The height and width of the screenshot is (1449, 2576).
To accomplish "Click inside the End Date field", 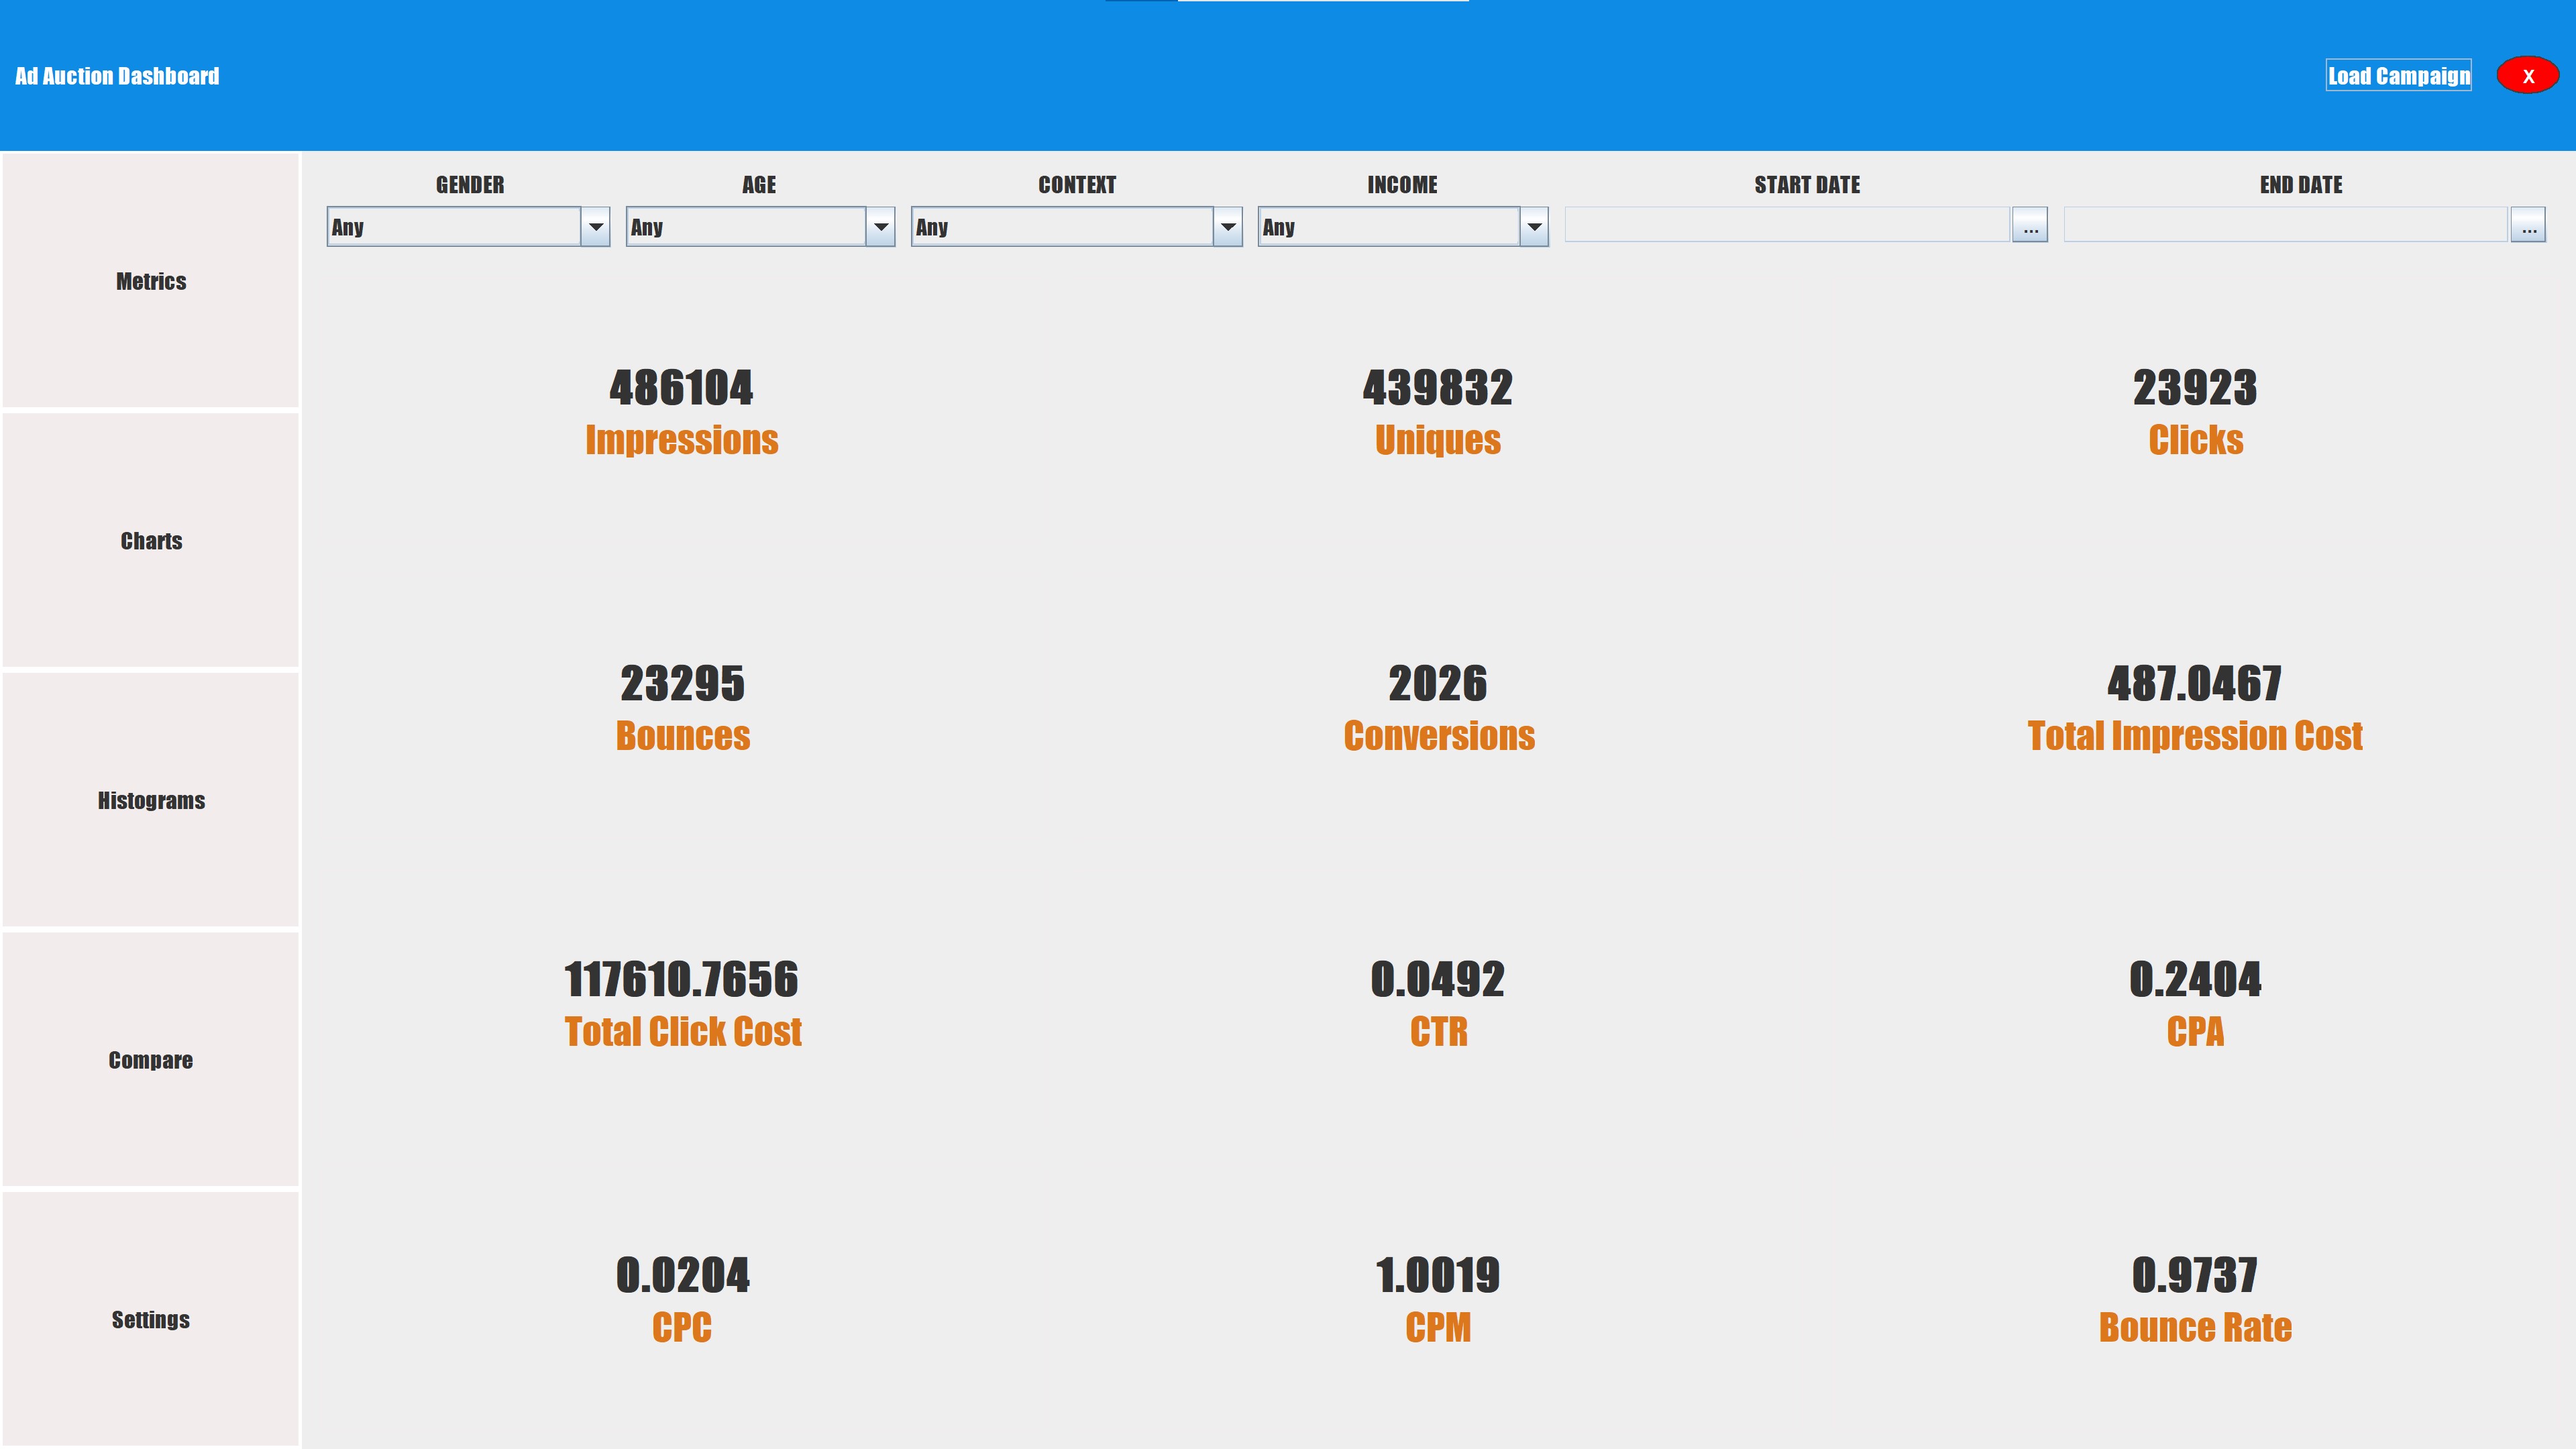I will click(2285, 226).
